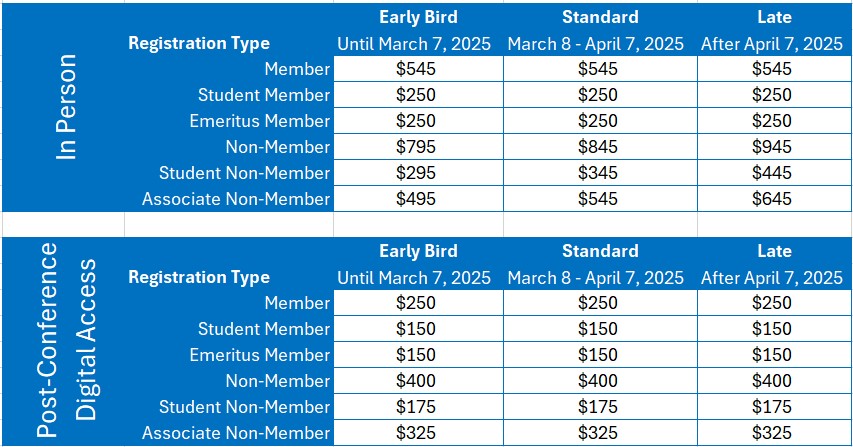Select the vertical 'In Person' merged cell
The image size is (853, 447).
pyautogui.click(x=65, y=107)
